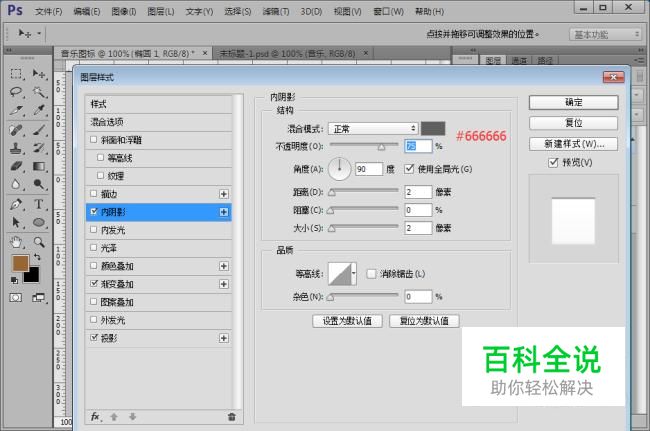
Task: Move effect up arrow icon
Action: (x=114, y=416)
